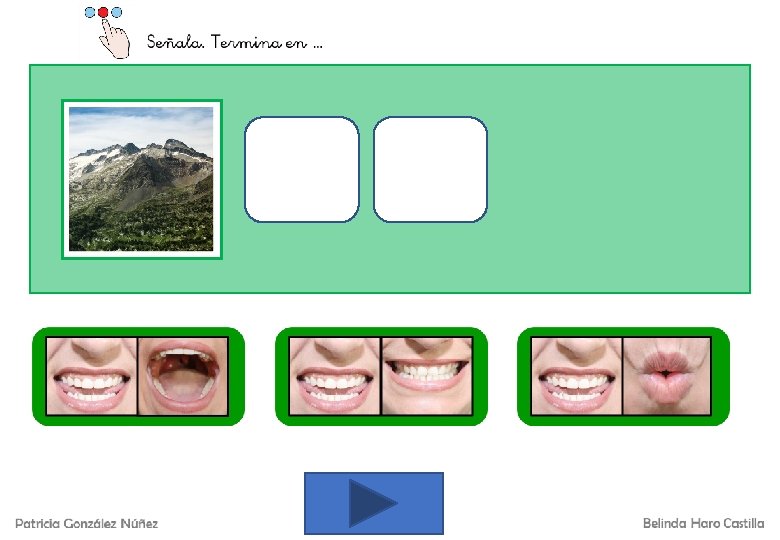Click the red dot above the hand
780x540 pixels.
(103, 12)
